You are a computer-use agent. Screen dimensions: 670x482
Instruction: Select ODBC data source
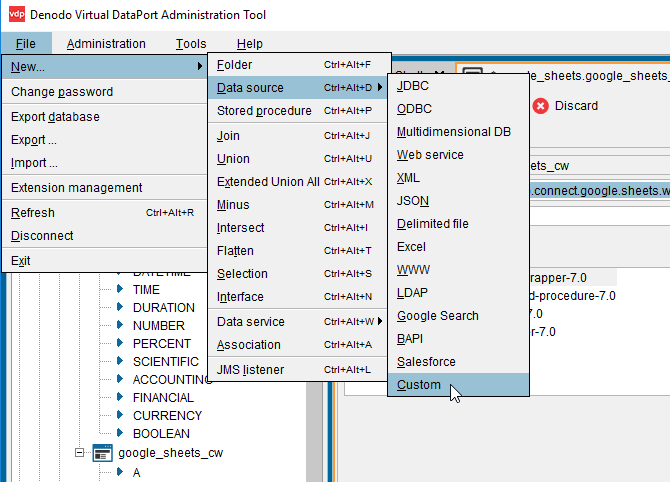tap(458, 109)
